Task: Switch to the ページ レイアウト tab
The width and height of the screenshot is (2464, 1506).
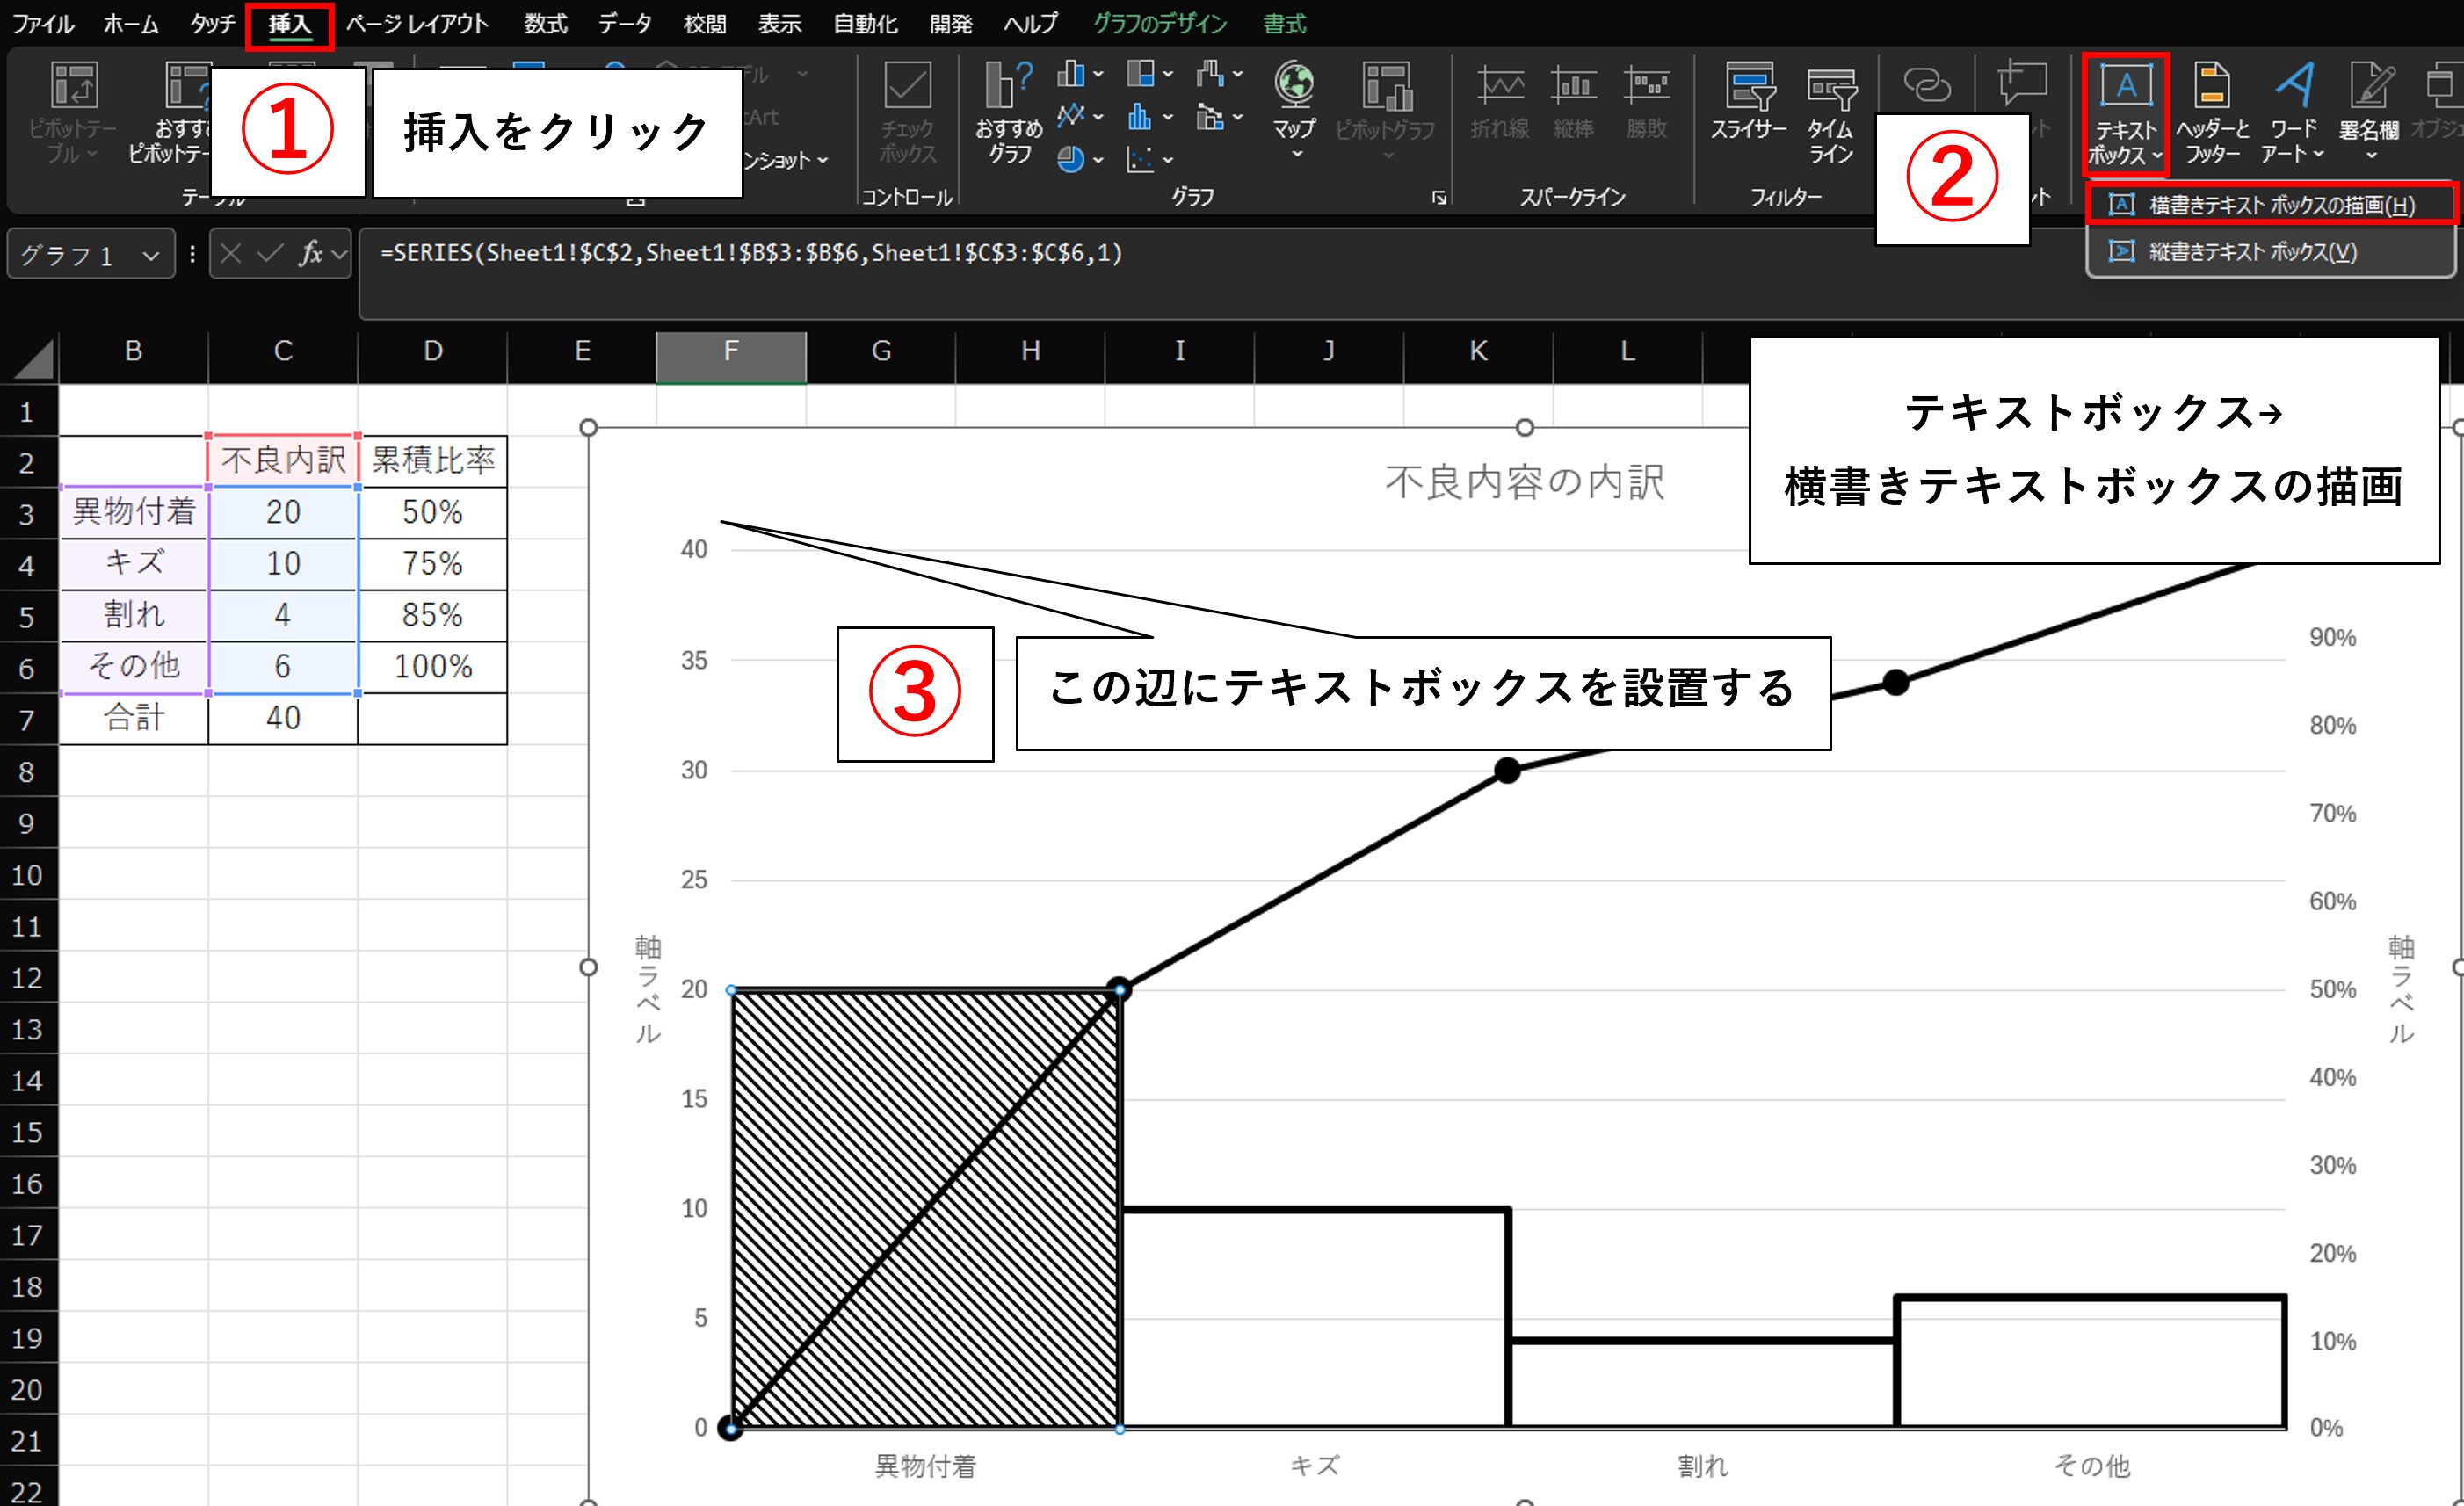Action: pyautogui.click(x=417, y=24)
